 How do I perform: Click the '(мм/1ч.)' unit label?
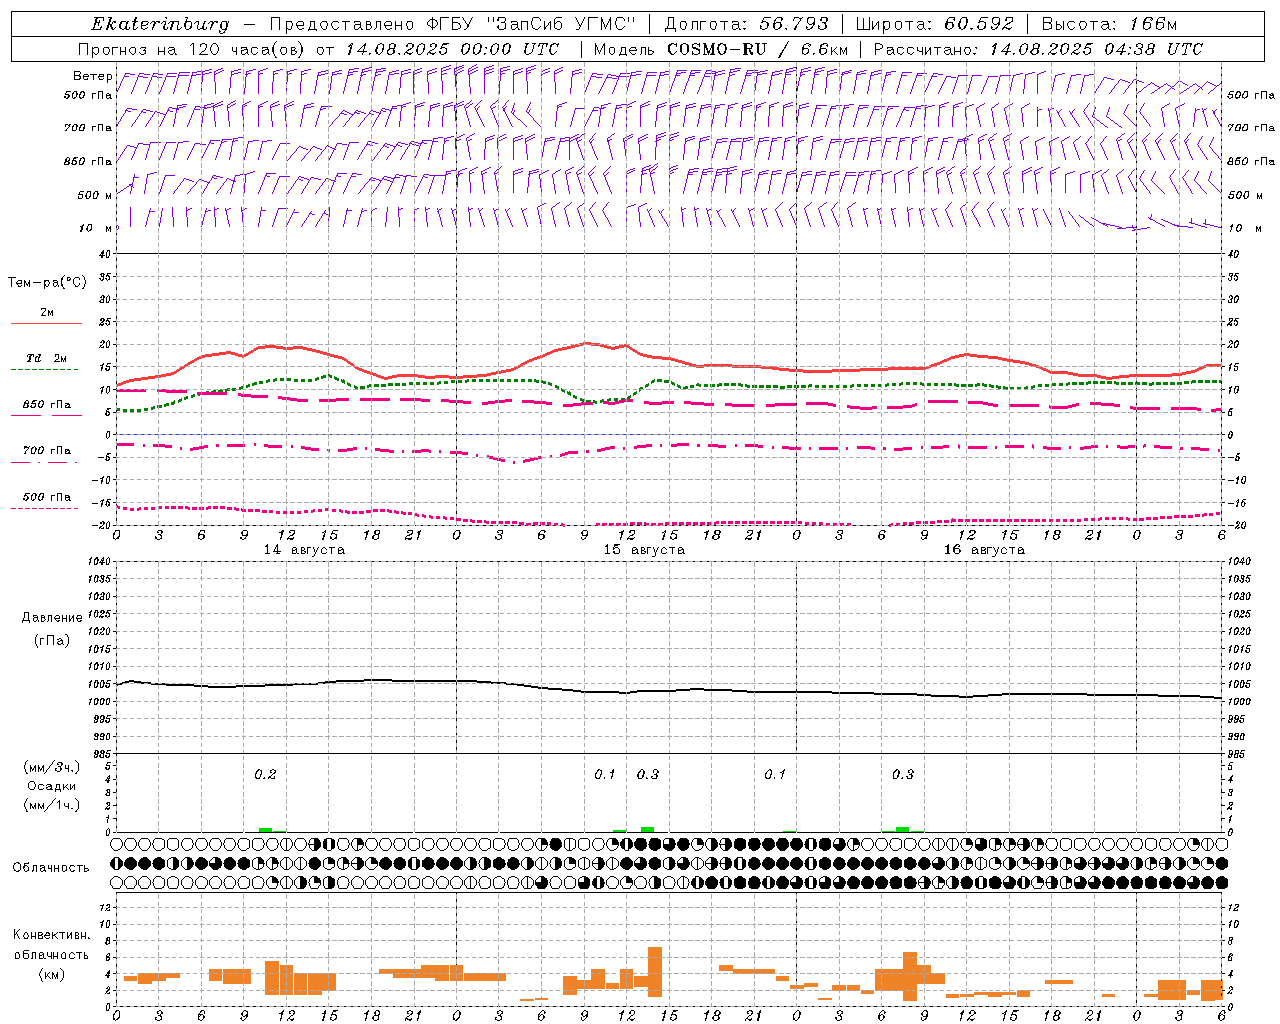52,805
